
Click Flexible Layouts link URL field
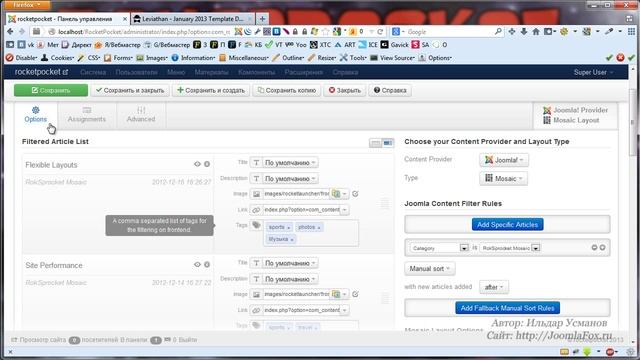pos(301,210)
